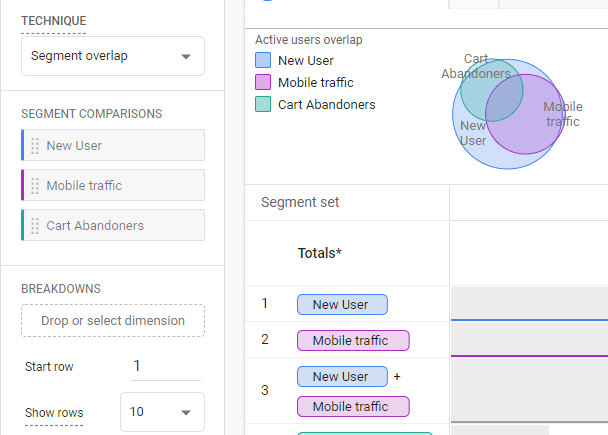Image resolution: width=608 pixels, height=435 pixels.
Task: Click the purple Mobile traffic legend square
Action: click(263, 83)
